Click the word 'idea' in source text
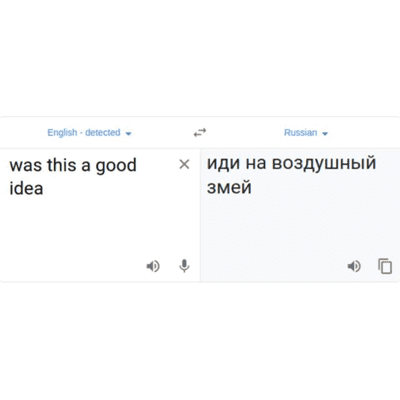This screenshot has height=400, width=400. [x=26, y=188]
